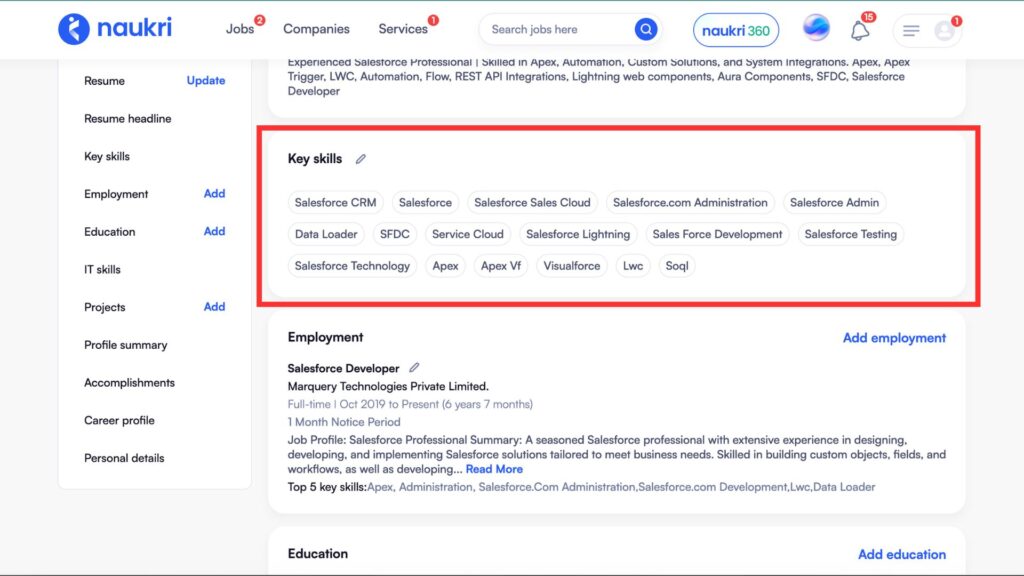Click Add beside Projects in sidebar
Screen dimensions: 1024x576
[214, 307]
